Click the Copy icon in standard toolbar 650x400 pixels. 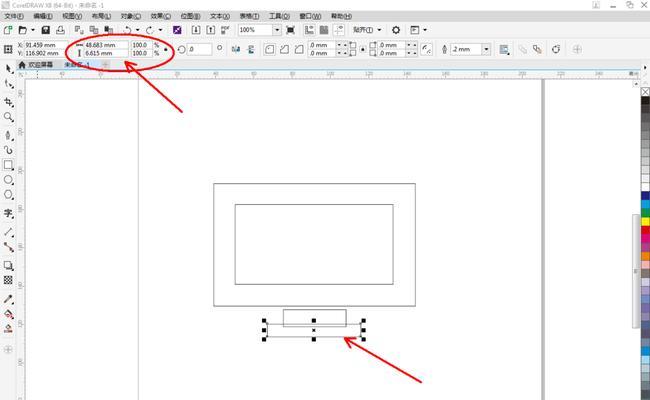pos(94,30)
